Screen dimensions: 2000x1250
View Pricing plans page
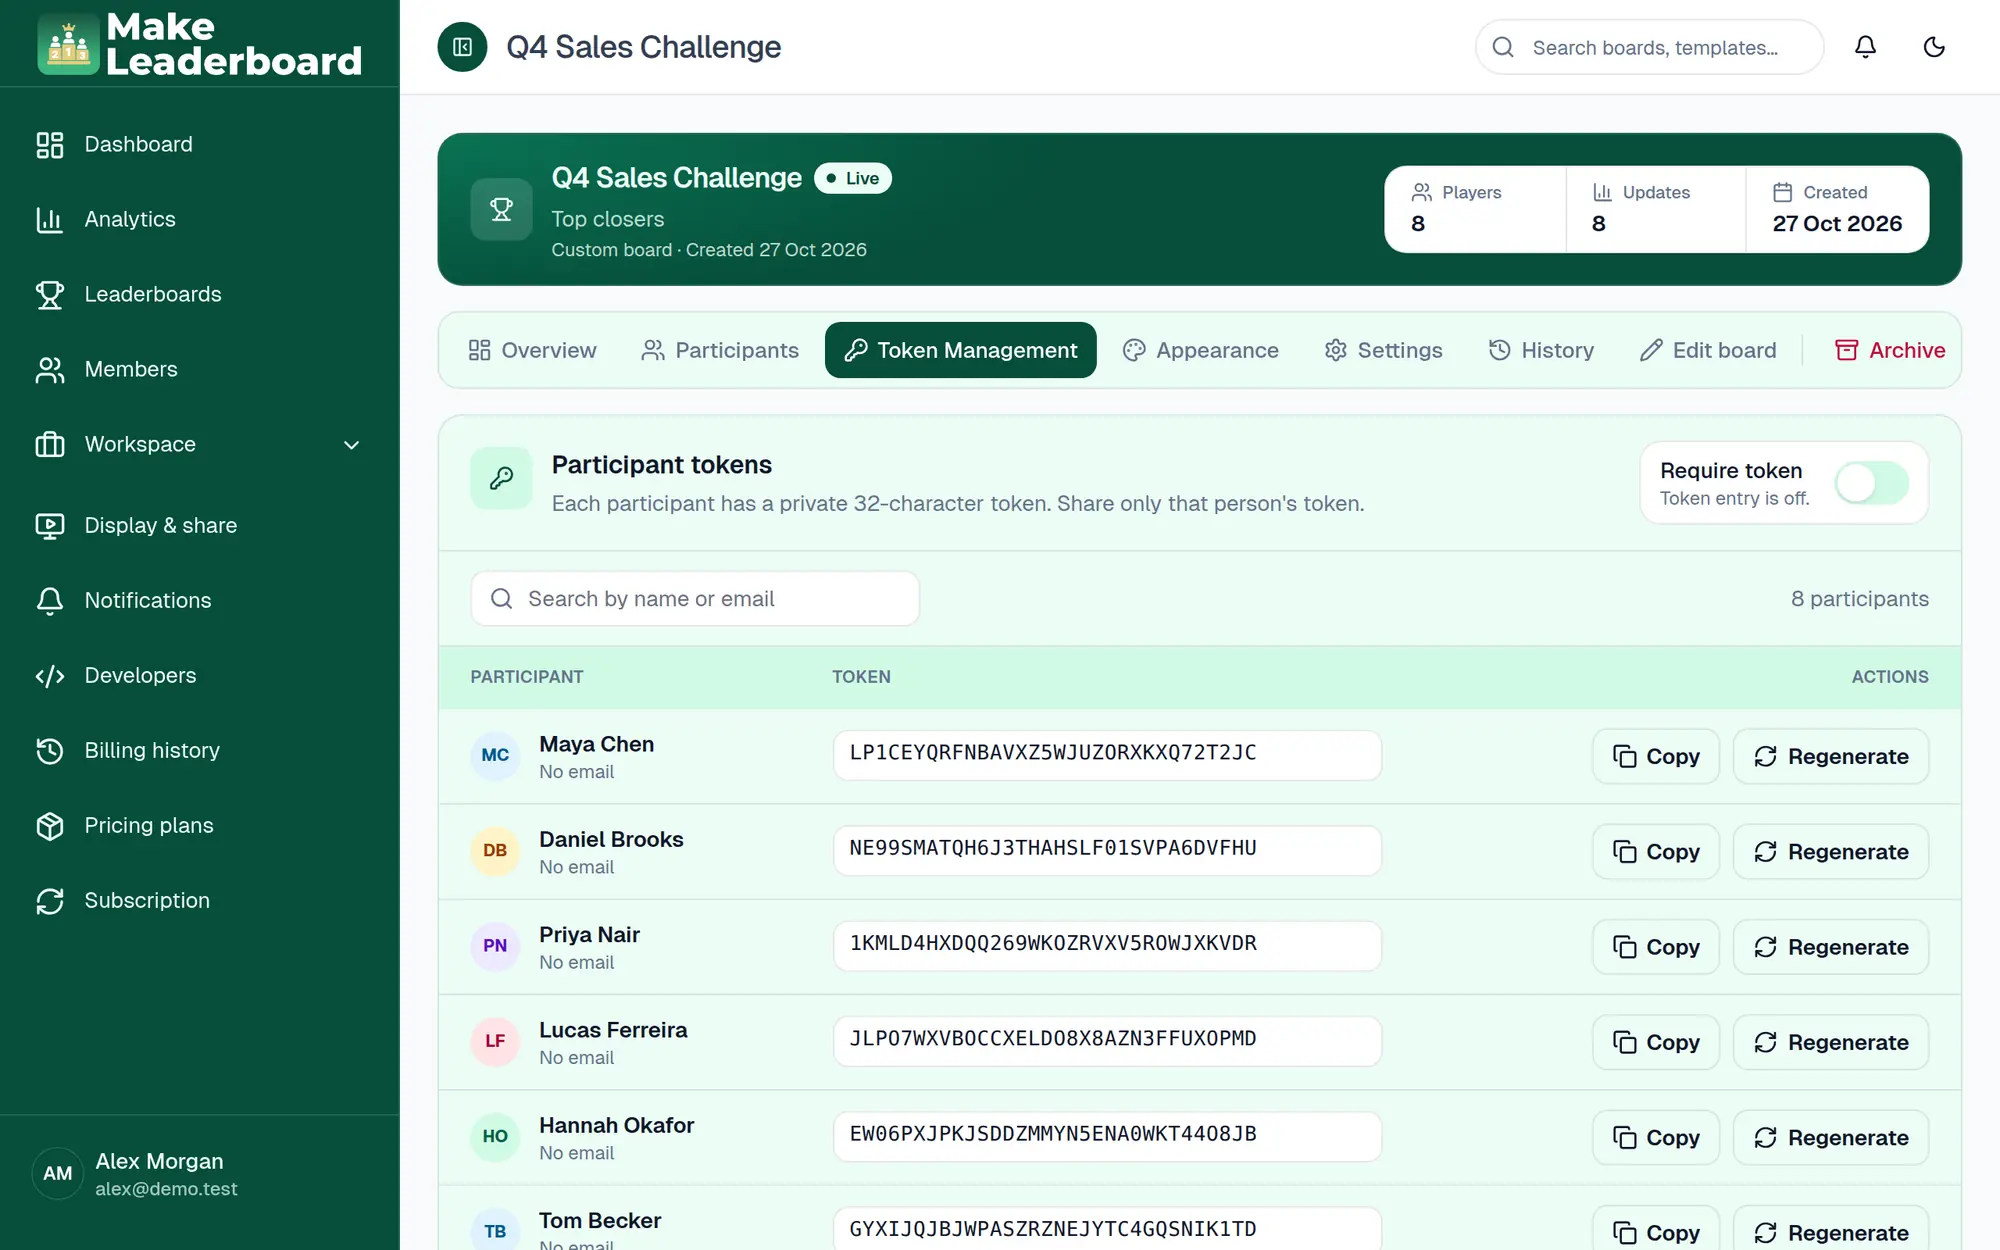[x=200, y=825]
